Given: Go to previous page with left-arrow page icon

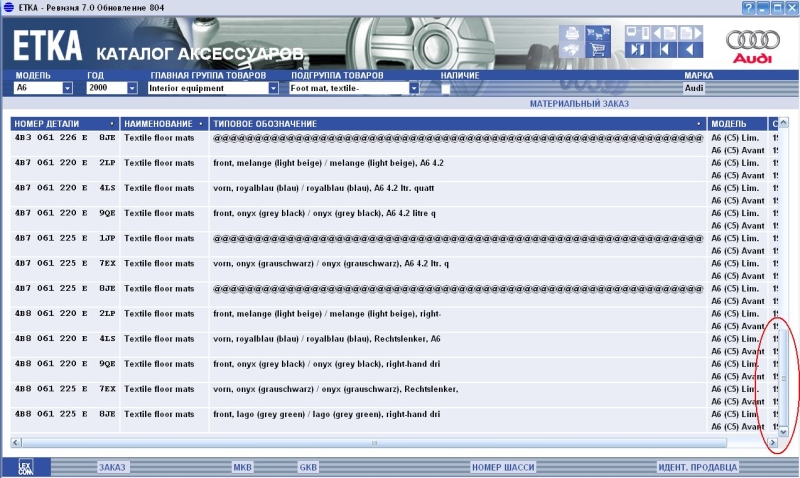Looking at the screenshot, I should pos(664,34).
